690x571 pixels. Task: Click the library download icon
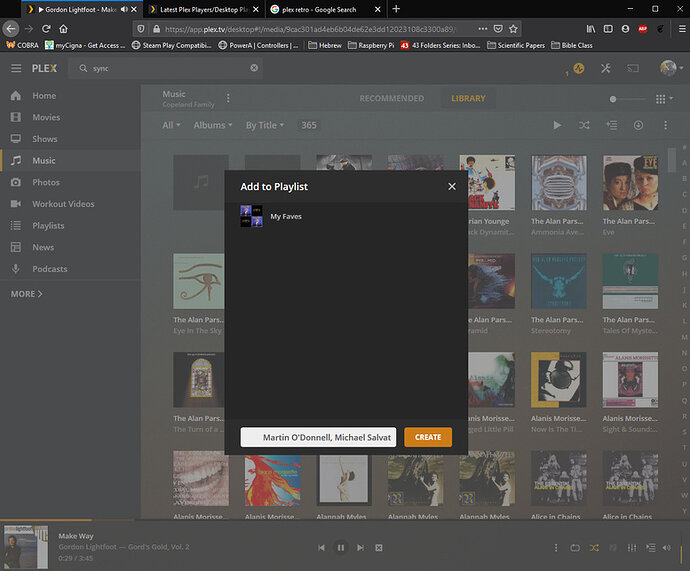[639, 125]
